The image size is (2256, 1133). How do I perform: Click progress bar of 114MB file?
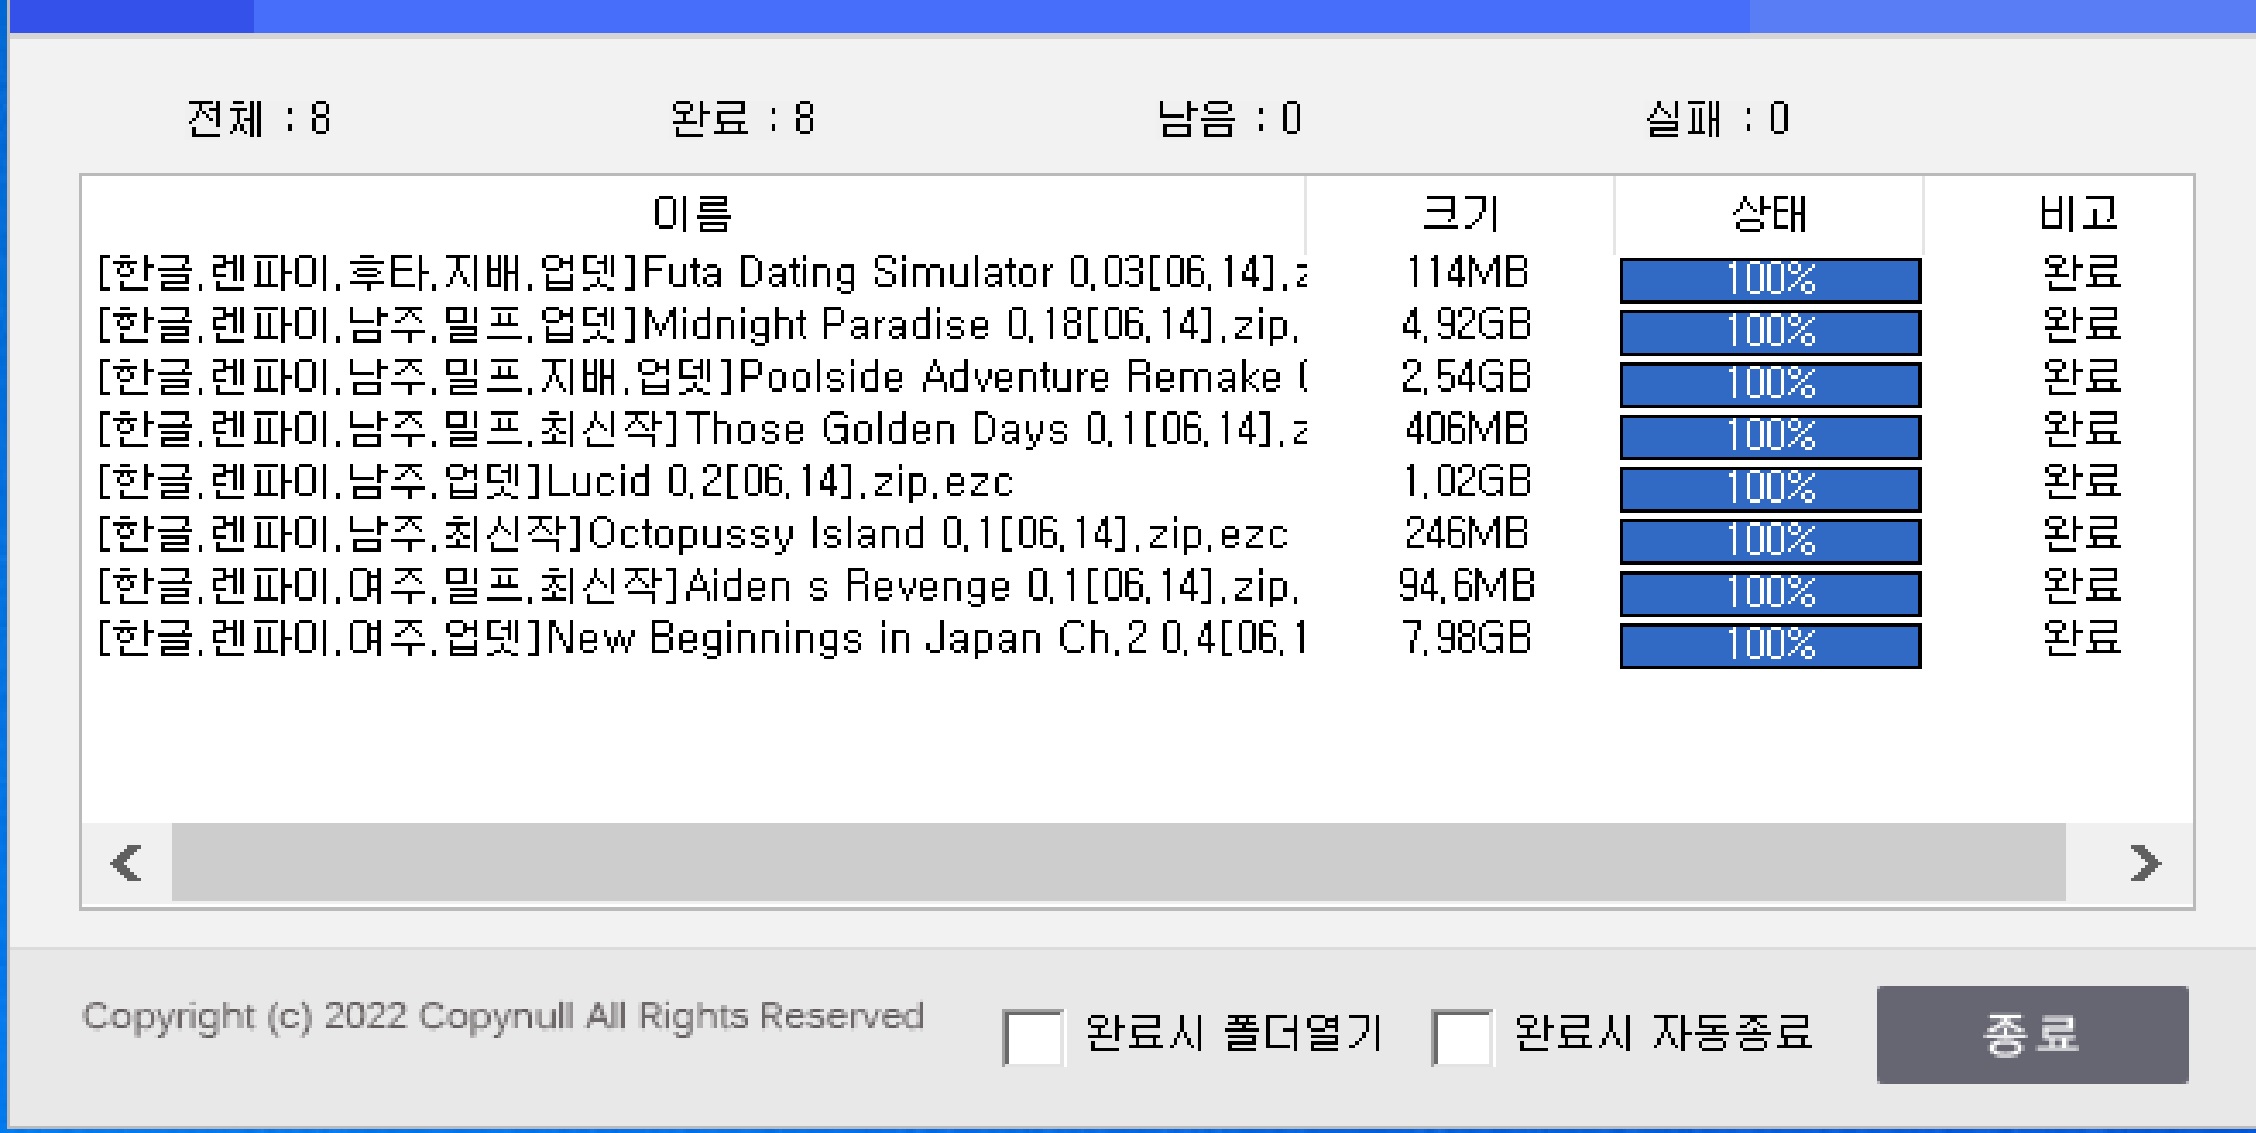[1769, 280]
